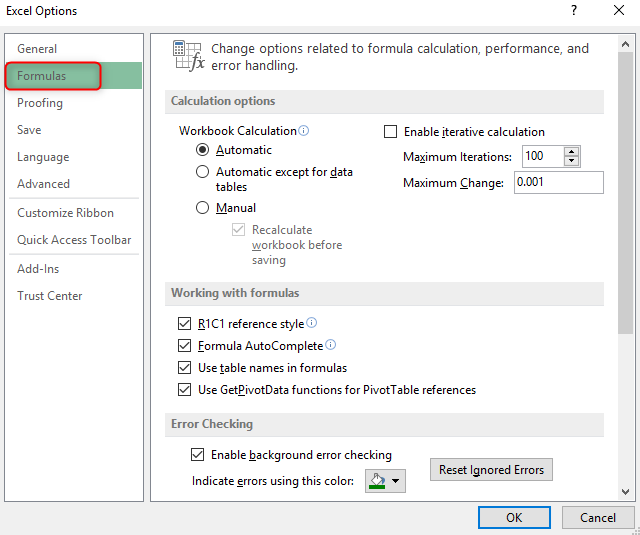The image size is (640, 535).
Task: Click the question mark help icon
Action: (x=574, y=10)
